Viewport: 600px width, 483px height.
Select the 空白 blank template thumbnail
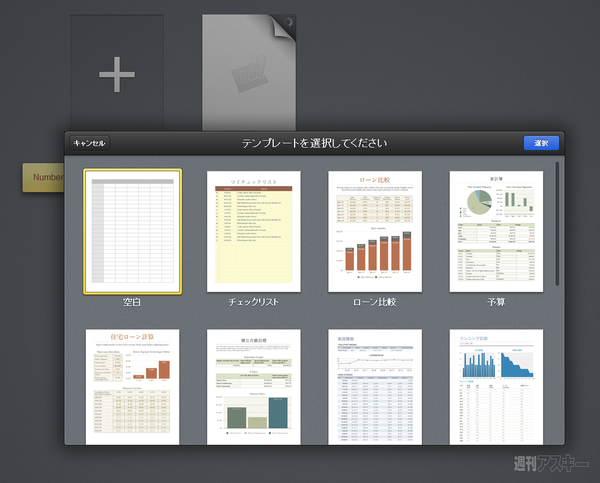coord(132,232)
